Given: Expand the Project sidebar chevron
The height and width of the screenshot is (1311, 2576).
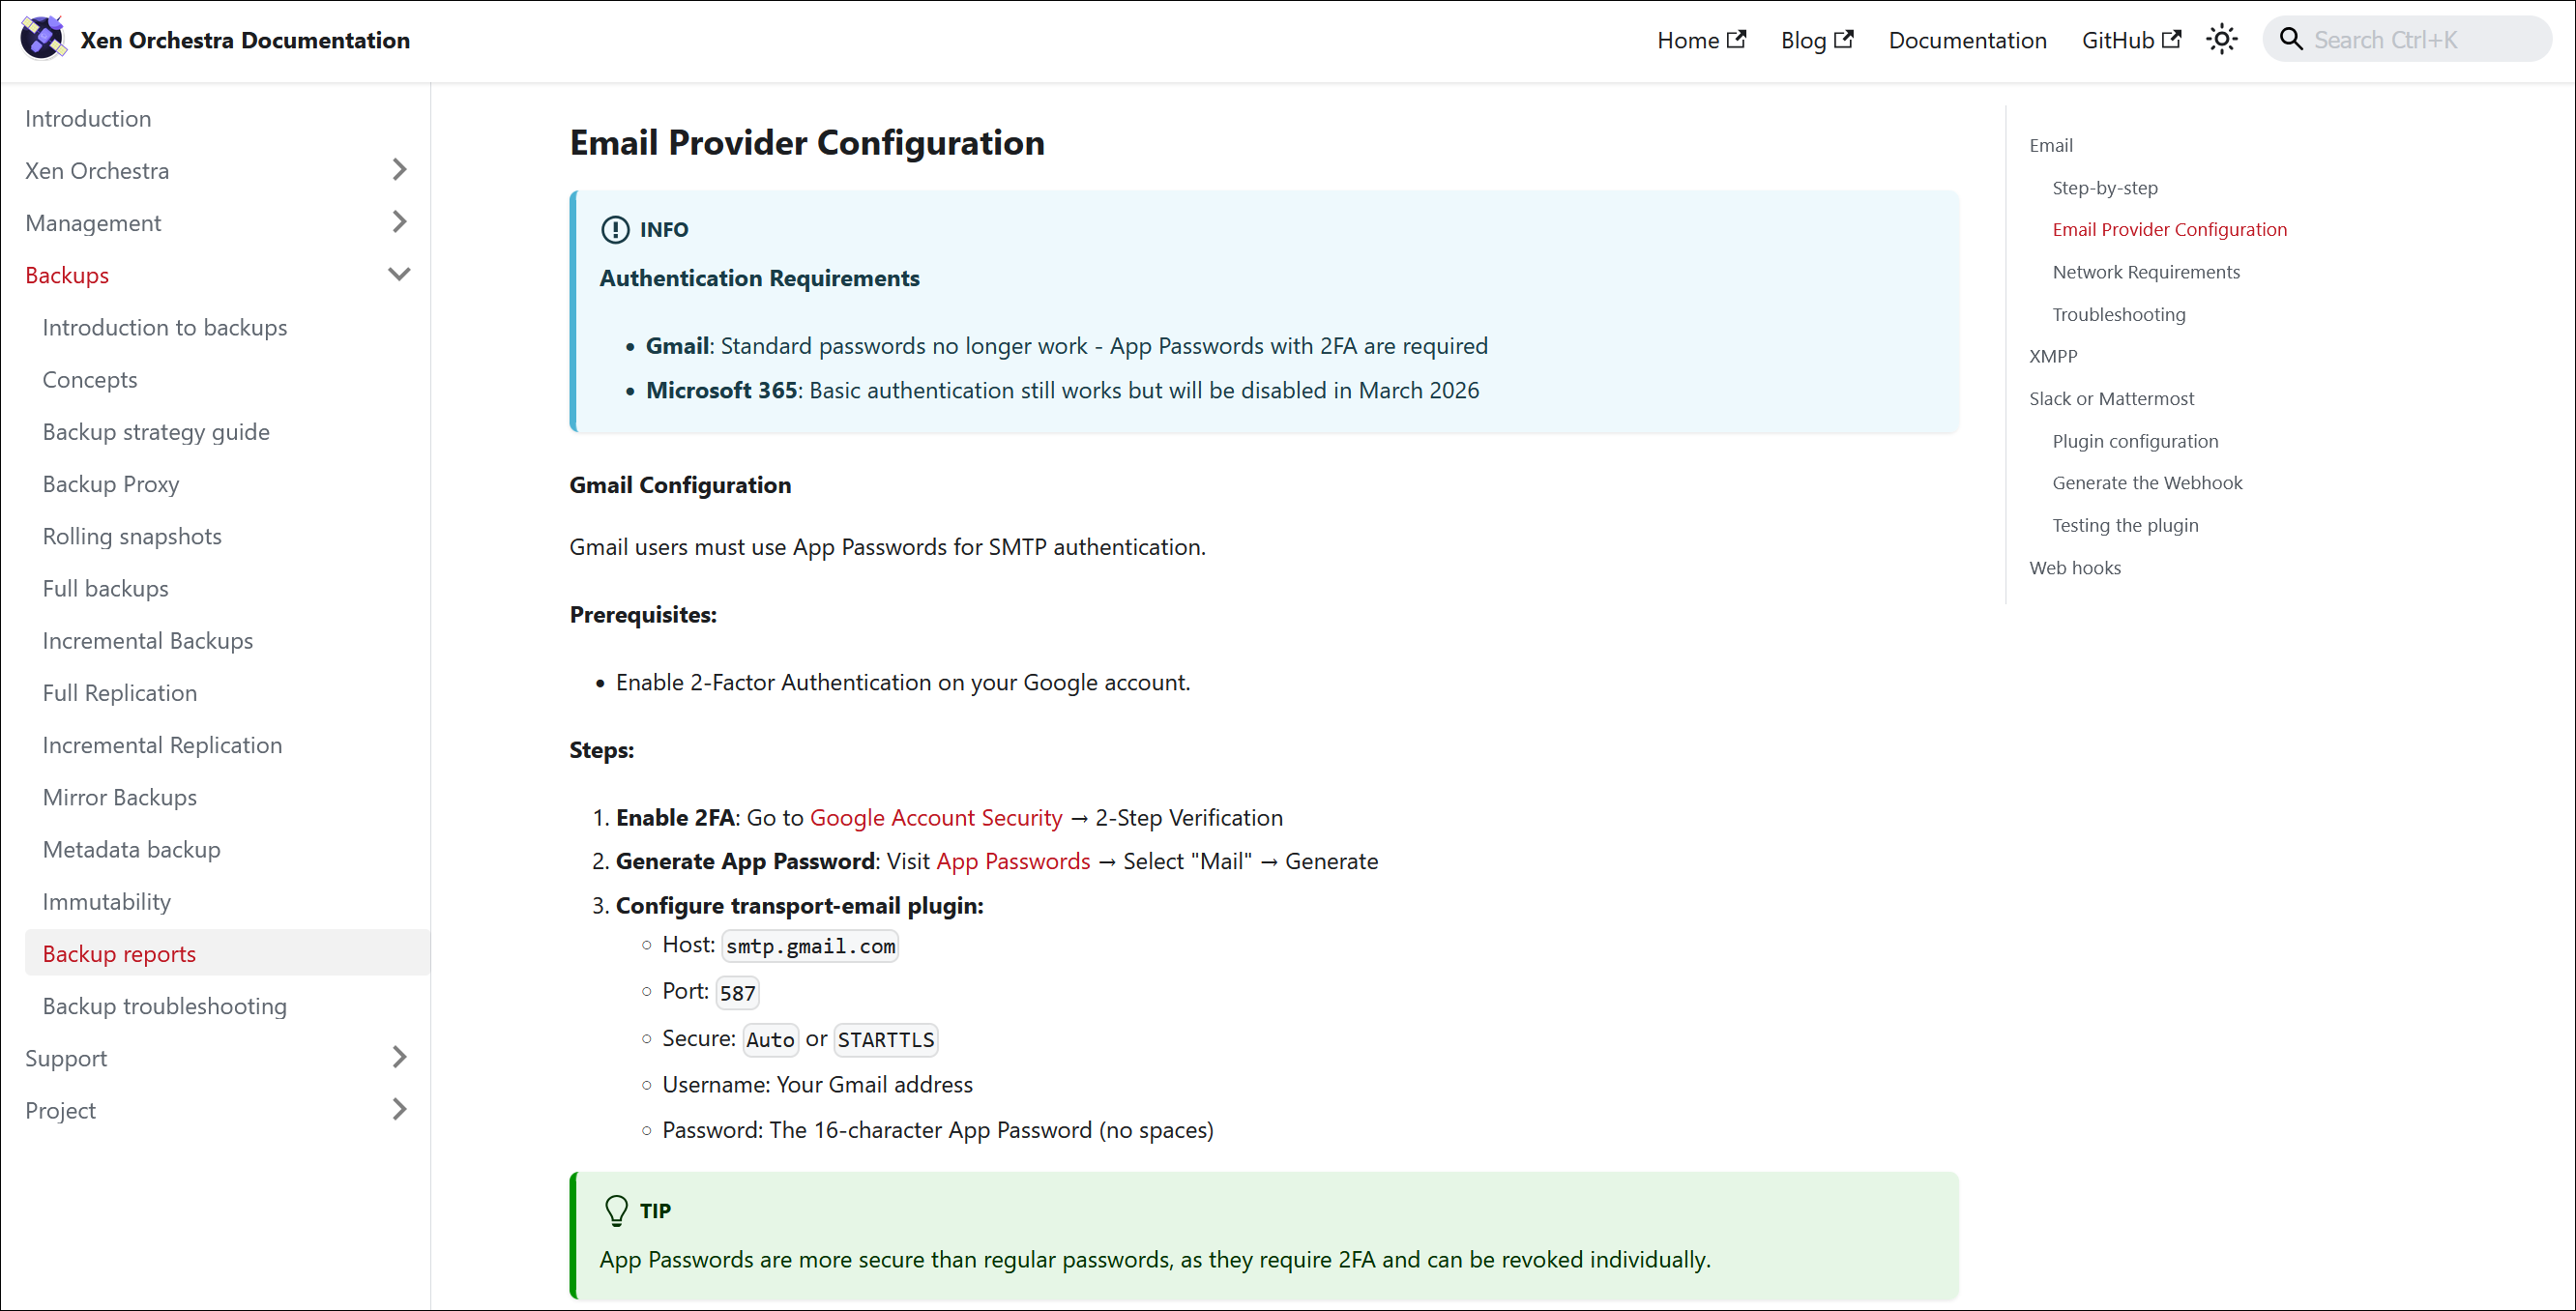Looking at the screenshot, I should [399, 1109].
